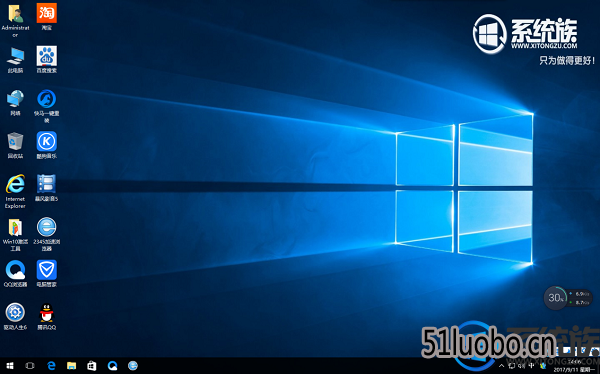Switch the Chinese input method indicator
This screenshot has width=600, height=374.
[532, 366]
